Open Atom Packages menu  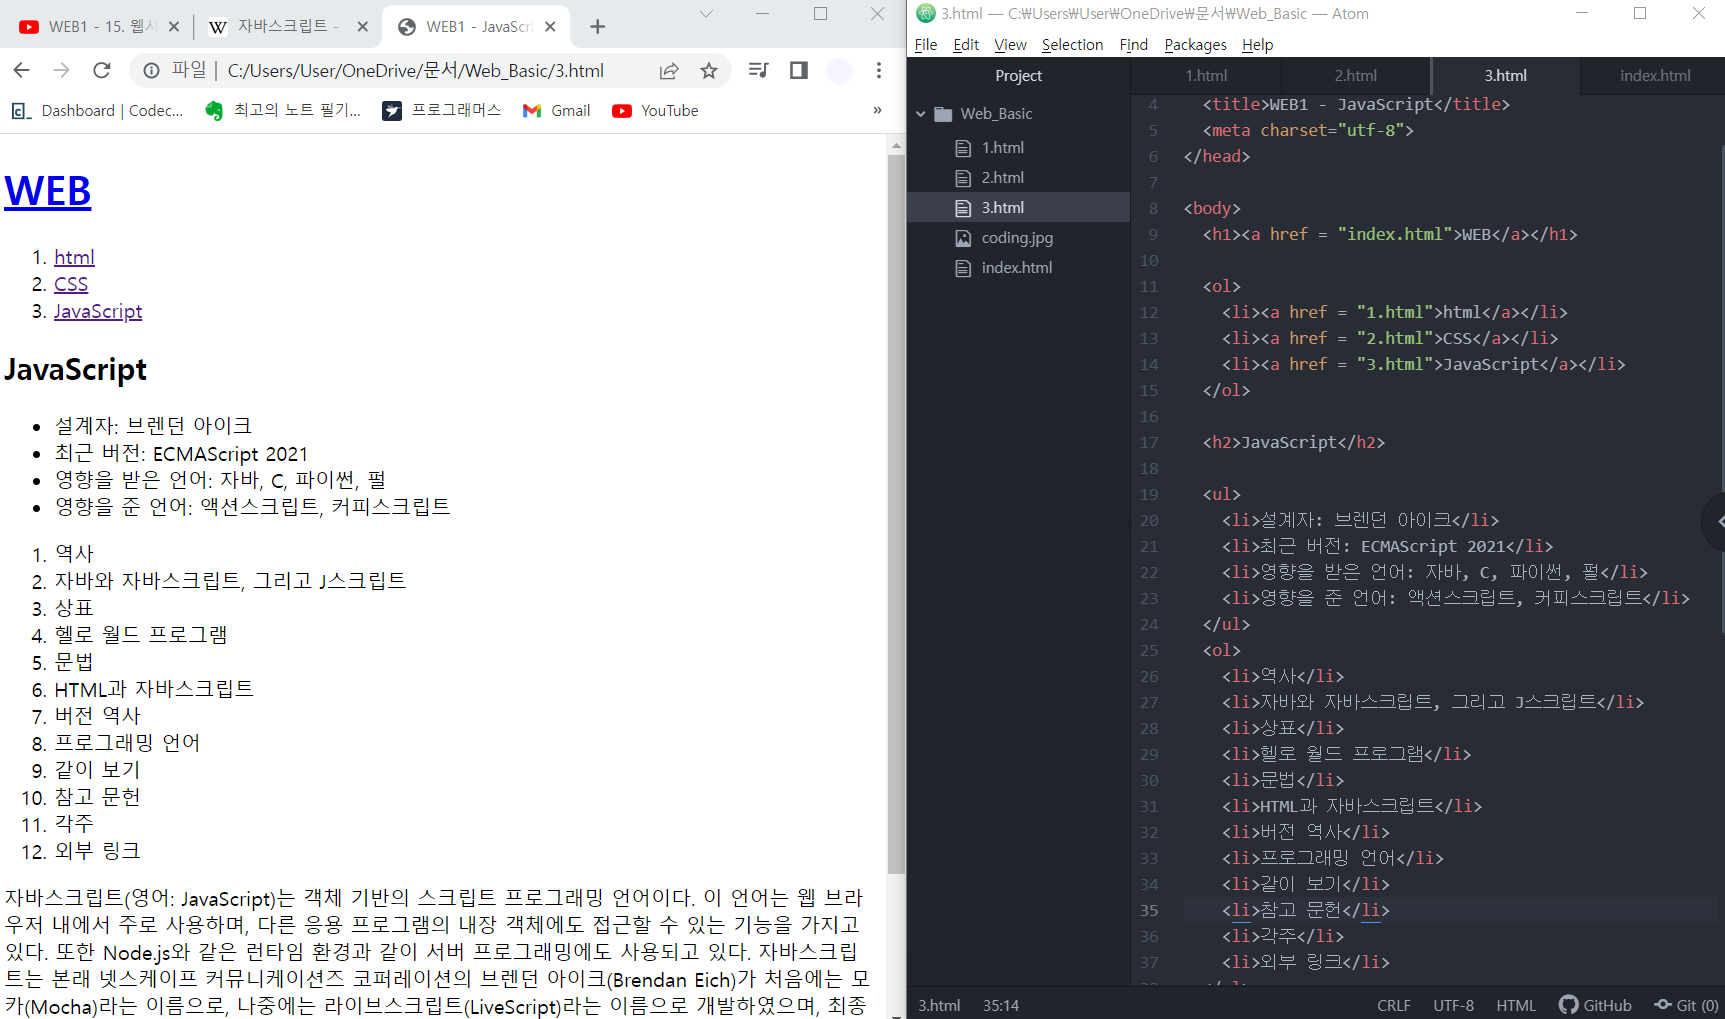[1195, 45]
